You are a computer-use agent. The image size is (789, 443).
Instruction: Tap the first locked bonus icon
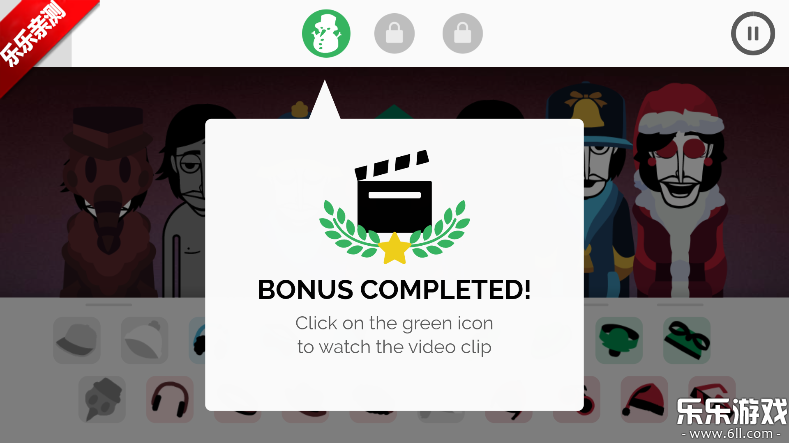(x=394, y=34)
